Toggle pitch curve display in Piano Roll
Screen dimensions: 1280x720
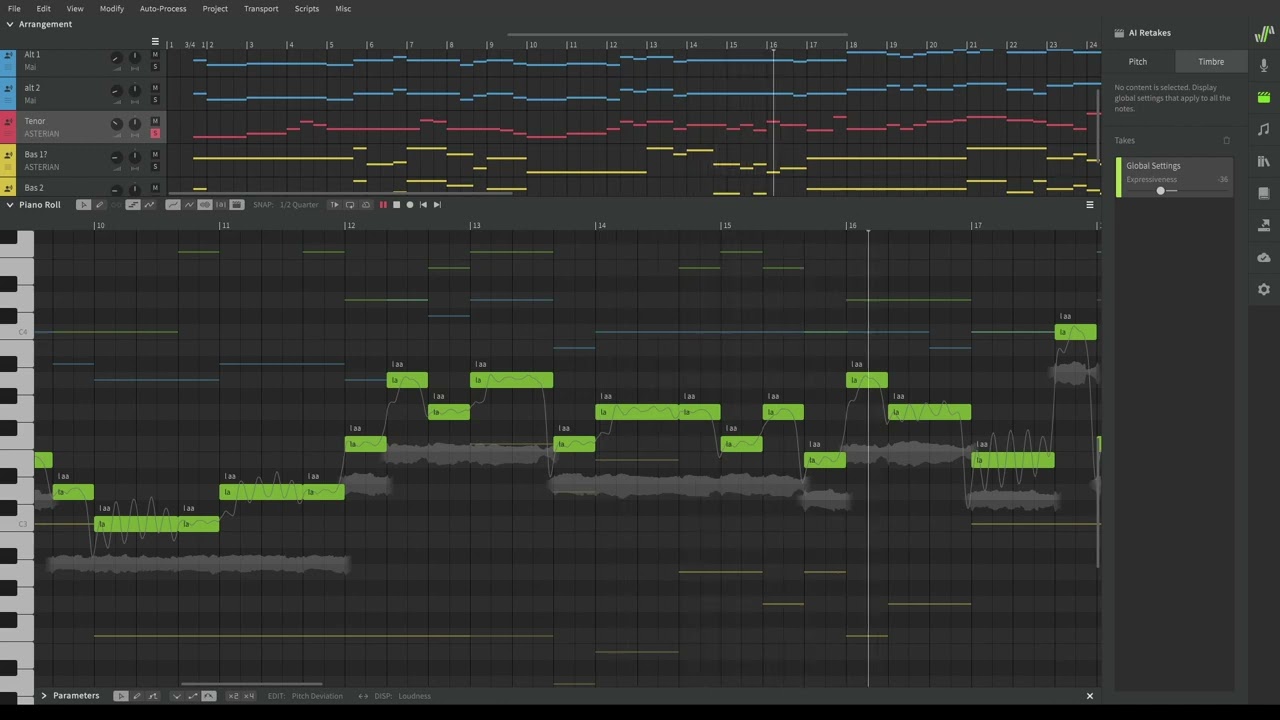[x=173, y=205]
